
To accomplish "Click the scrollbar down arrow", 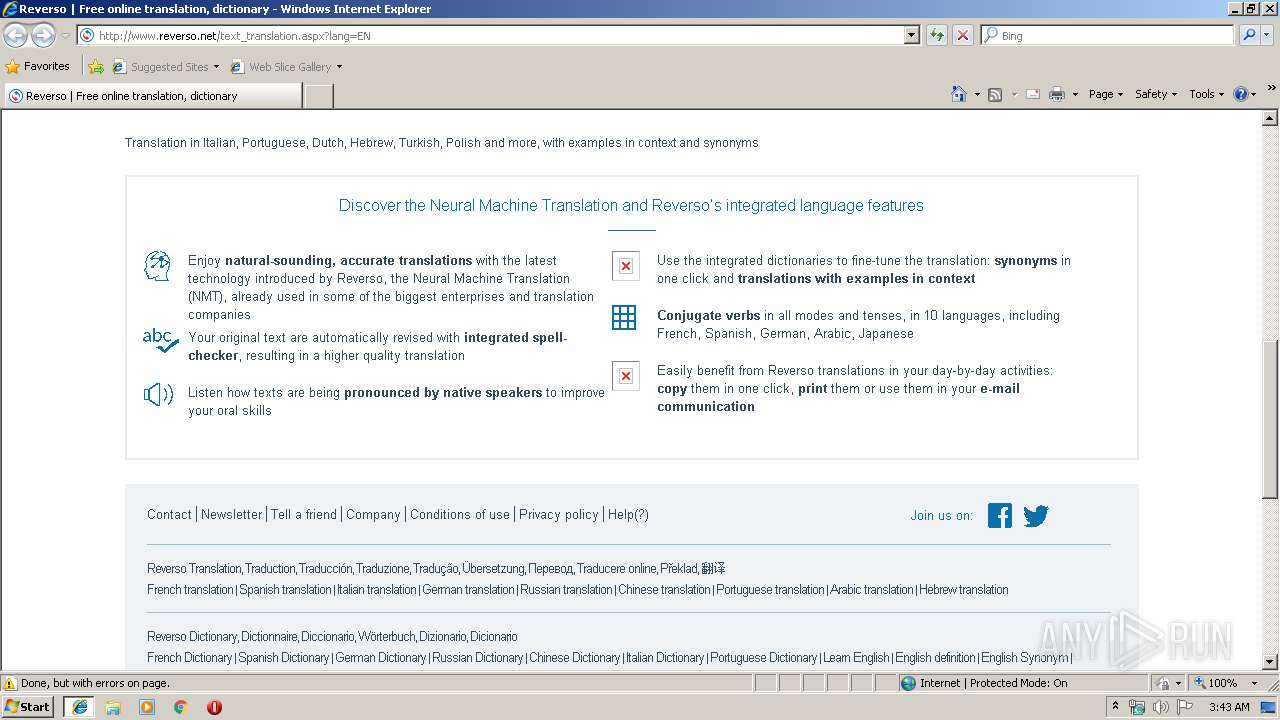I will tap(1270, 661).
